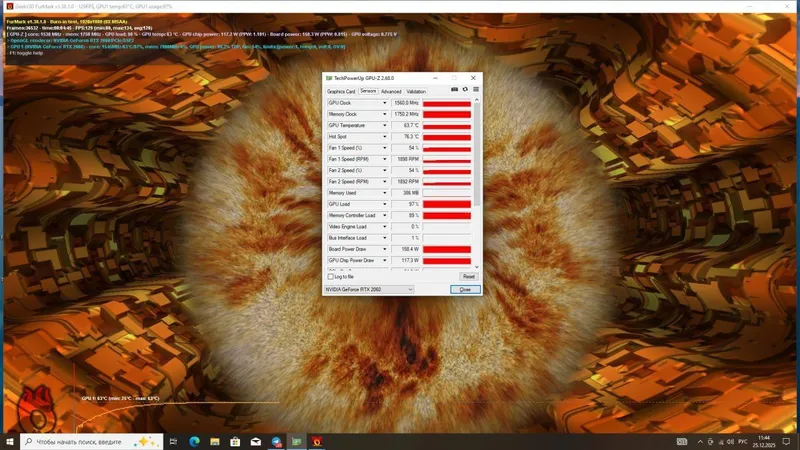
Task: Open the notification center icon
Action: 786,441
